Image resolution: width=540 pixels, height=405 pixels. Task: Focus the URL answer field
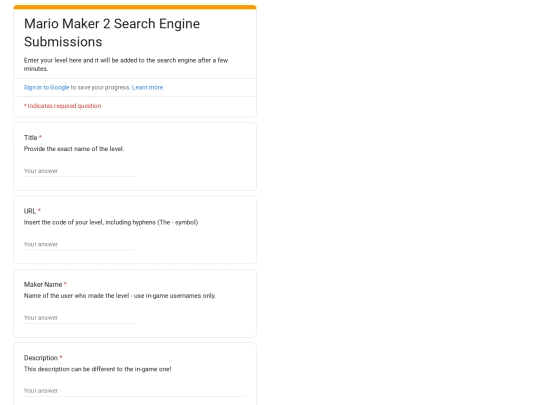79,244
